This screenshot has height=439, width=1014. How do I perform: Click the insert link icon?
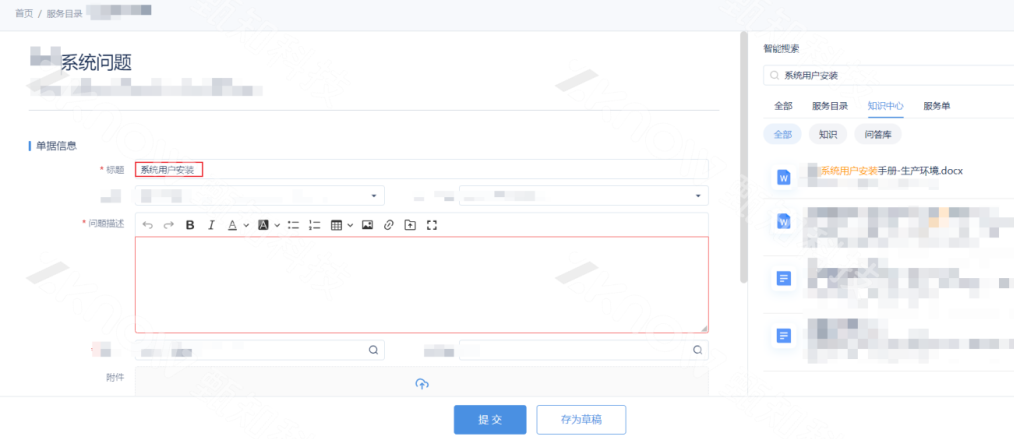click(x=389, y=225)
